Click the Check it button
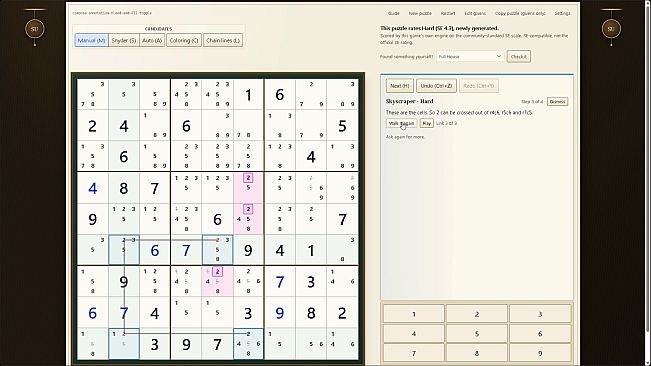Viewport: 651px width, 366px height. (x=519, y=56)
